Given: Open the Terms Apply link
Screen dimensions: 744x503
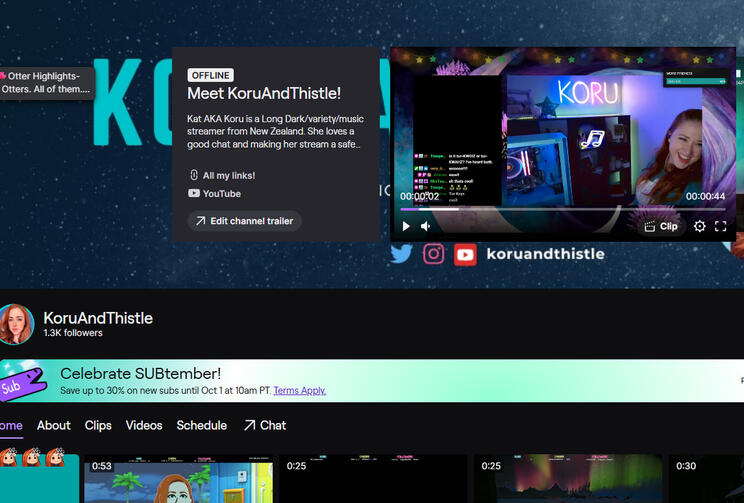Looking at the screenshot, I should tap(300, 391).
